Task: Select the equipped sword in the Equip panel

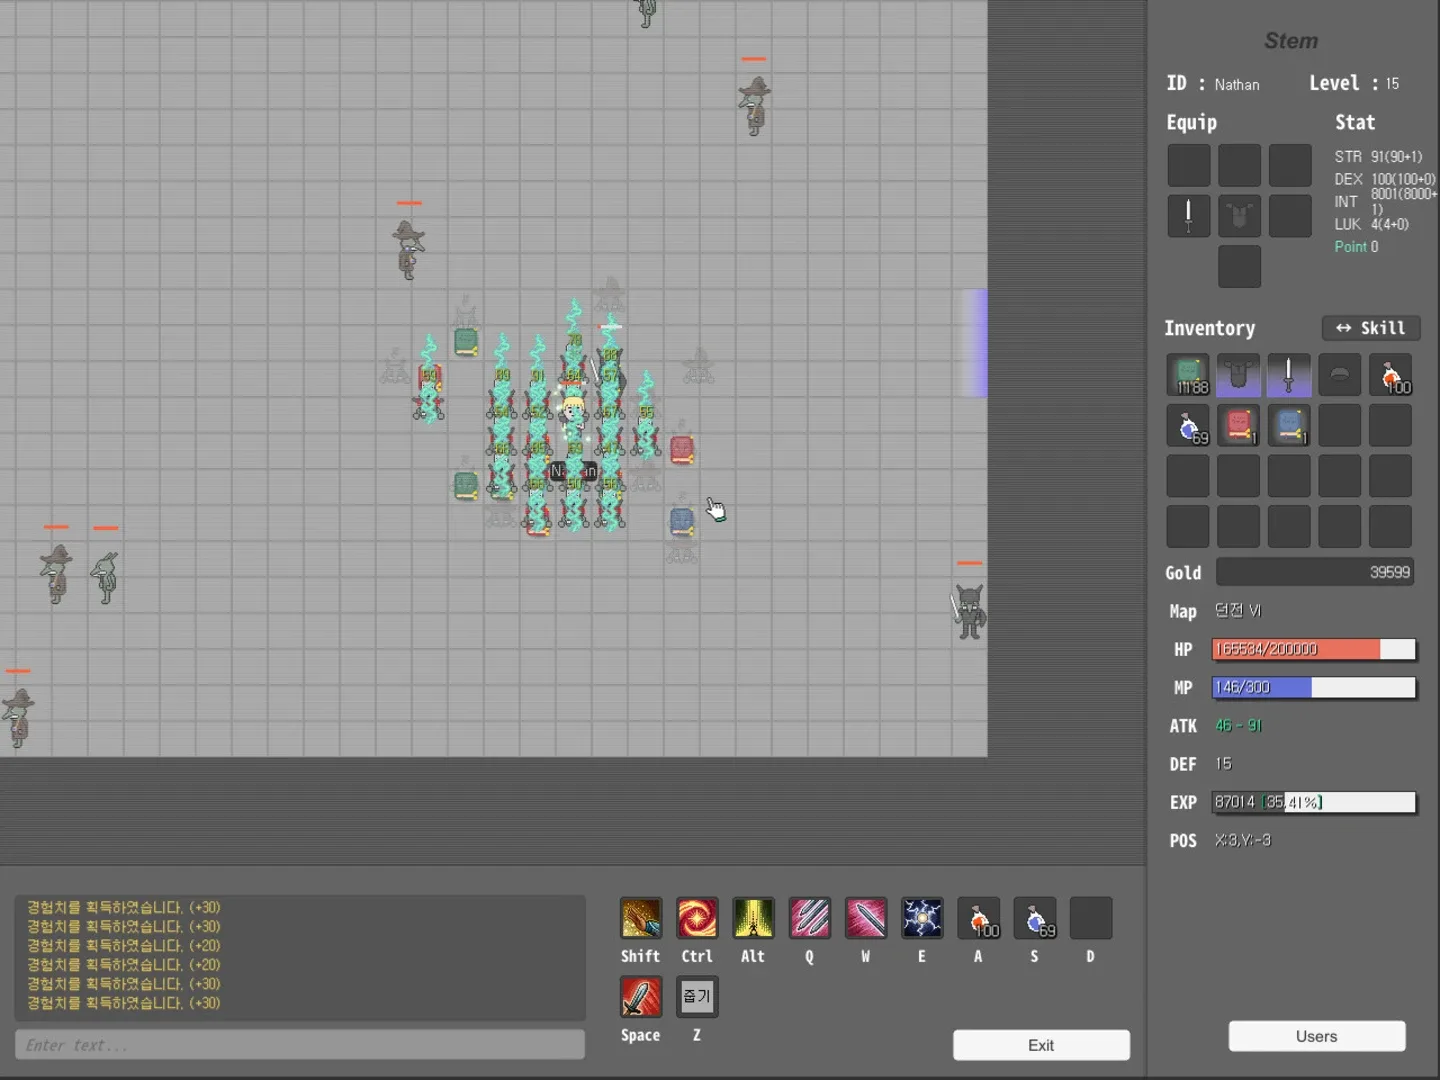Action: [1188, 215]
